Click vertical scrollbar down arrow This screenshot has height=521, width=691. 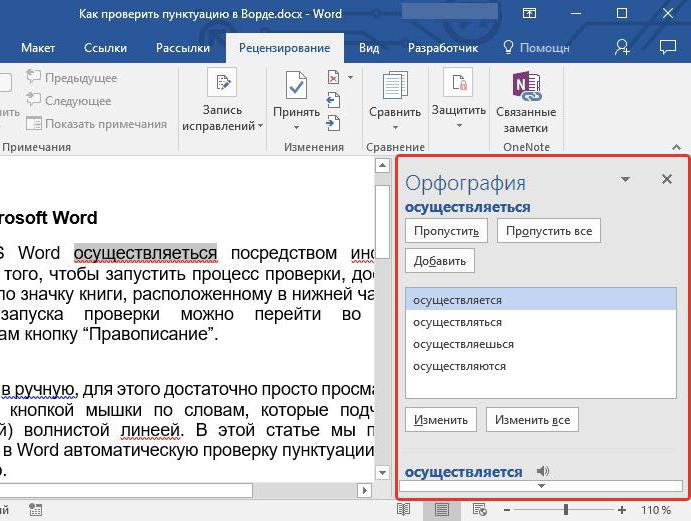(383, 473)
